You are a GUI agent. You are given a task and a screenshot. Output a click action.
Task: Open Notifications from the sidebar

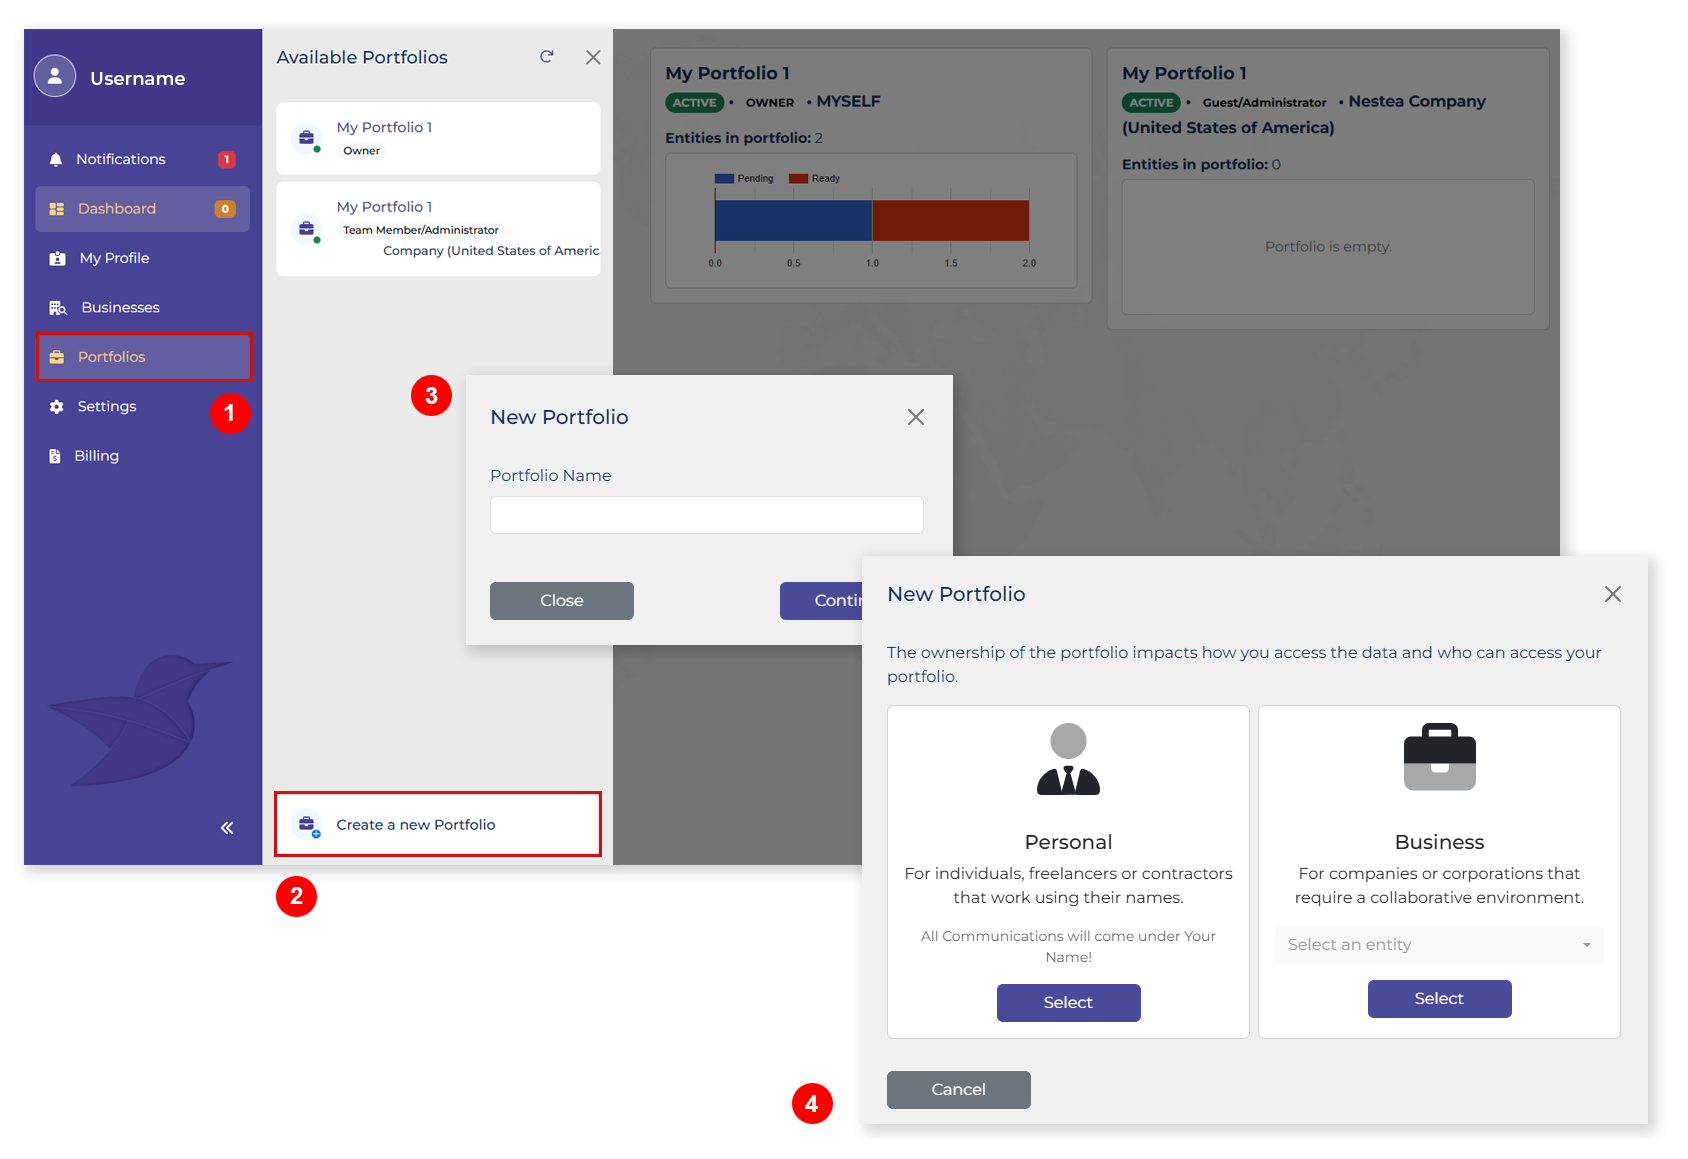pos(142,159)
